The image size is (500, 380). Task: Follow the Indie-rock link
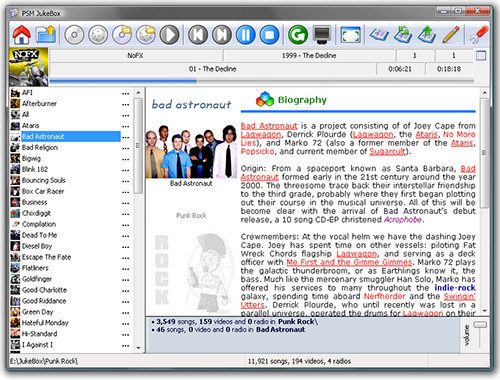tap(455, 288)
